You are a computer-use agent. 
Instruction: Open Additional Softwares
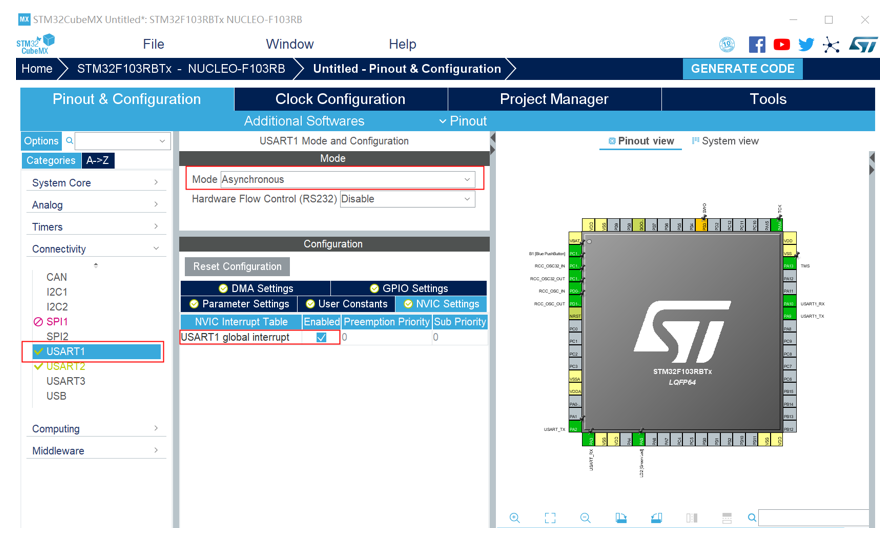coord(304,121)
